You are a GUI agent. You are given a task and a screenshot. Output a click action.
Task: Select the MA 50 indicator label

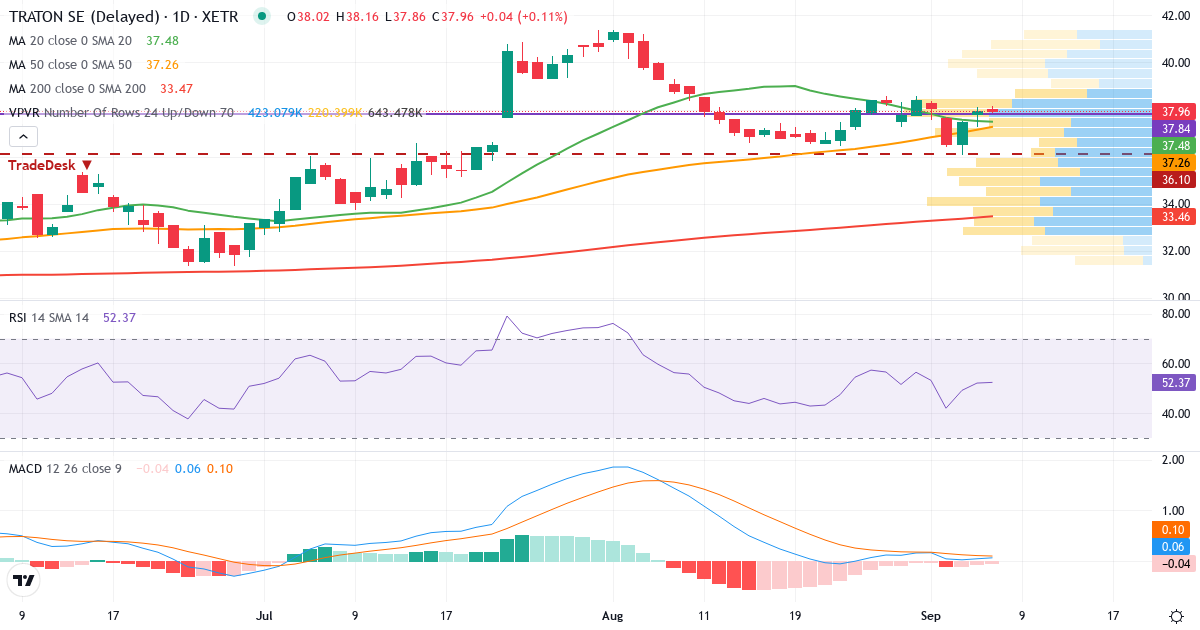pos(70,65)
